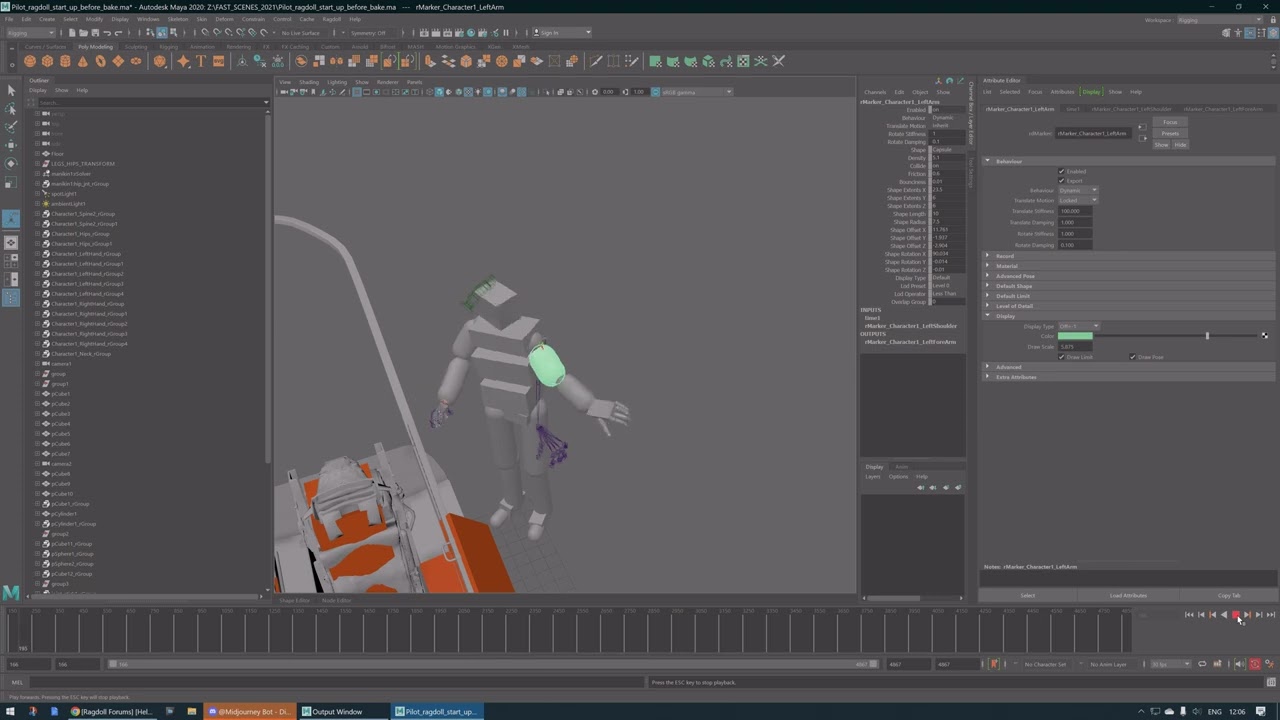This screenshot has width=1280, height=720.
Task: Click the select output connection icon beside rdMarker
Action: (1142, 138)
